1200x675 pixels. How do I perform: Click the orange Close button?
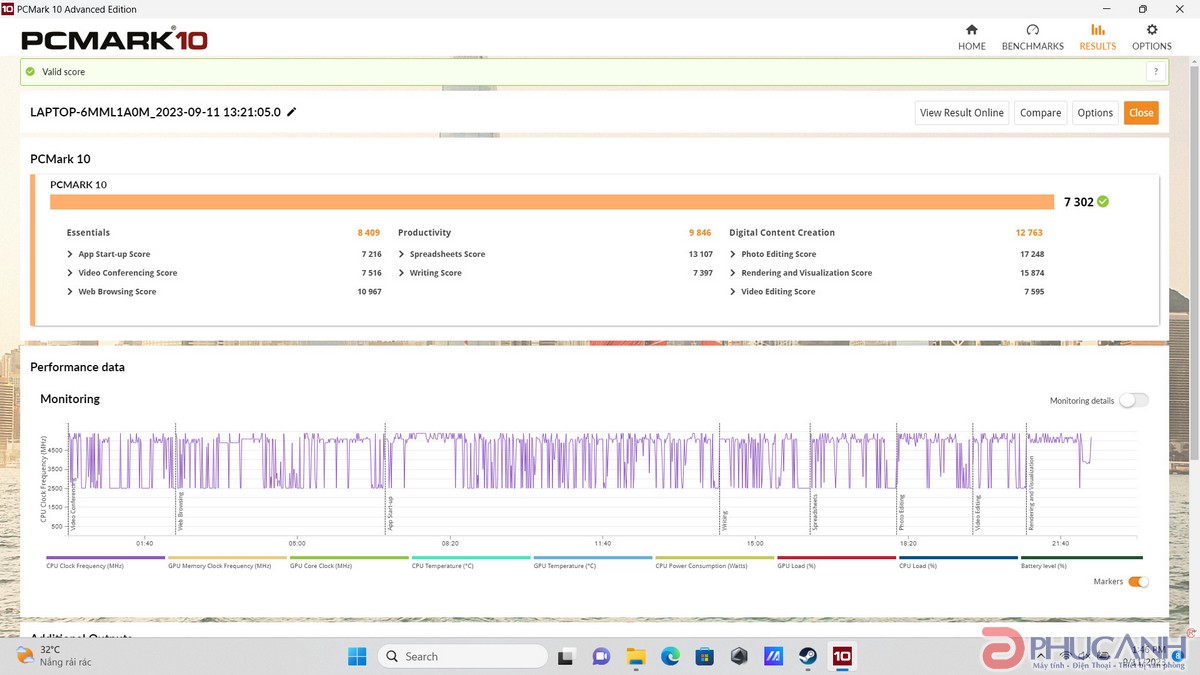click(x=1141, y=113)
